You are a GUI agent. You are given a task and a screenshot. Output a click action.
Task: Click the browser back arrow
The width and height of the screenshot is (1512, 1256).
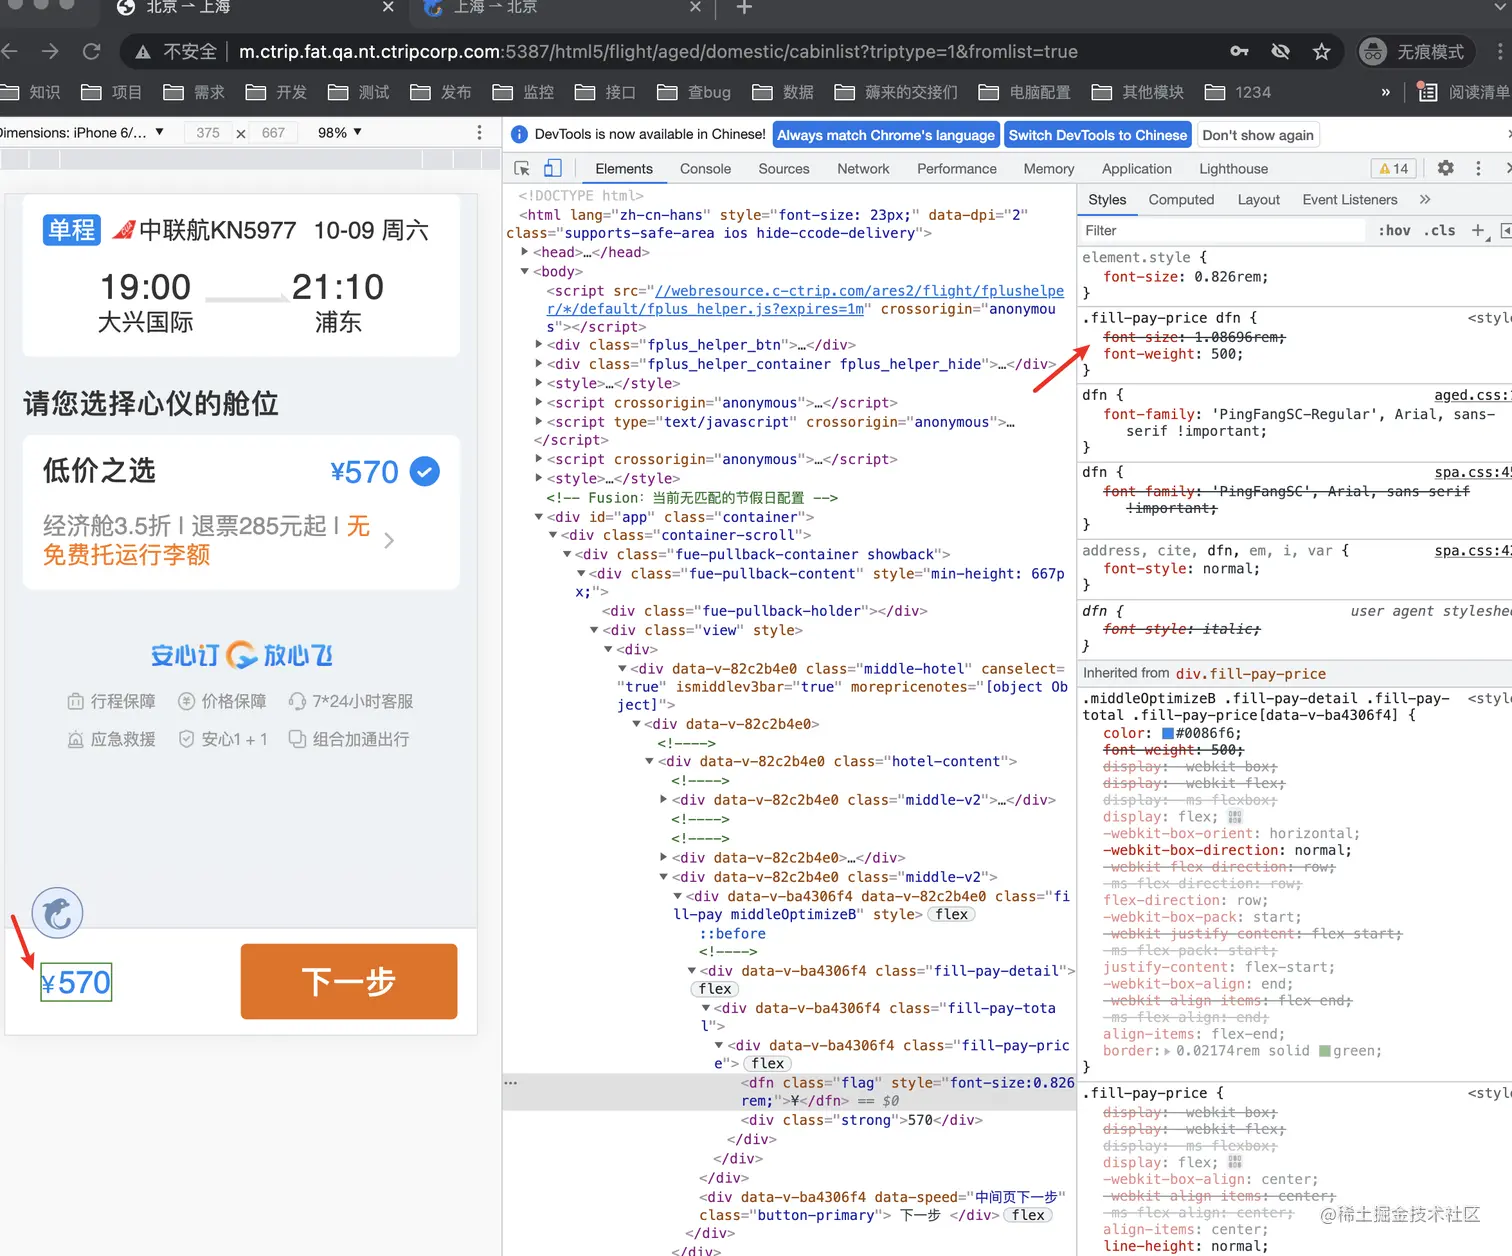10,51
